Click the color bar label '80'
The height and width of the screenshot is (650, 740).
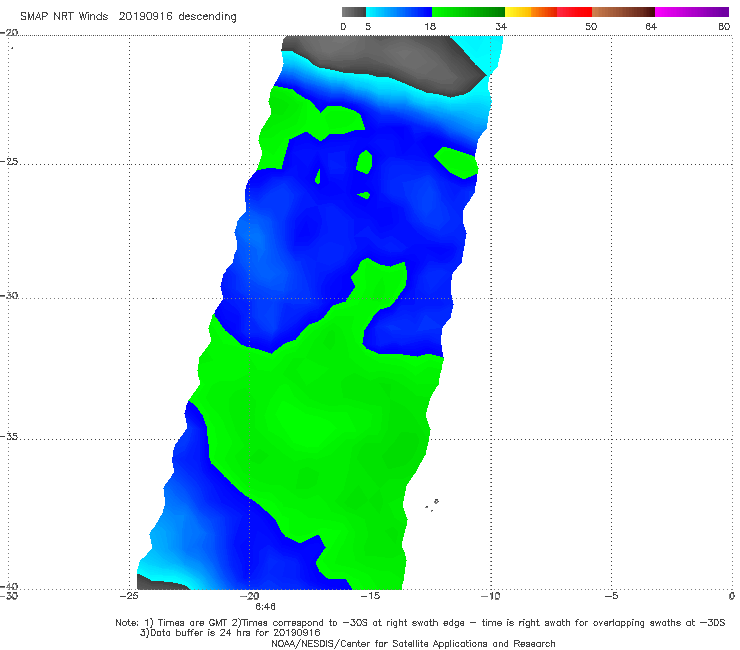click(x=724, y=27)
